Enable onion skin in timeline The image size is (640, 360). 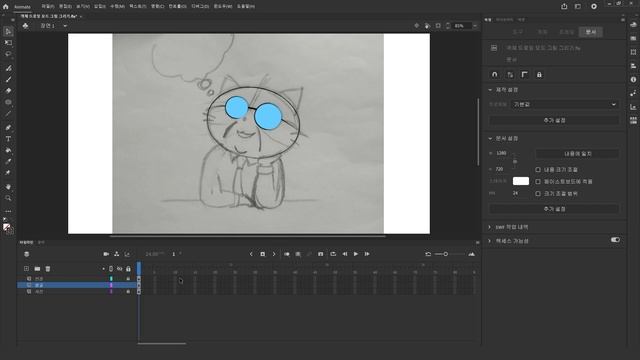[287, 254]
